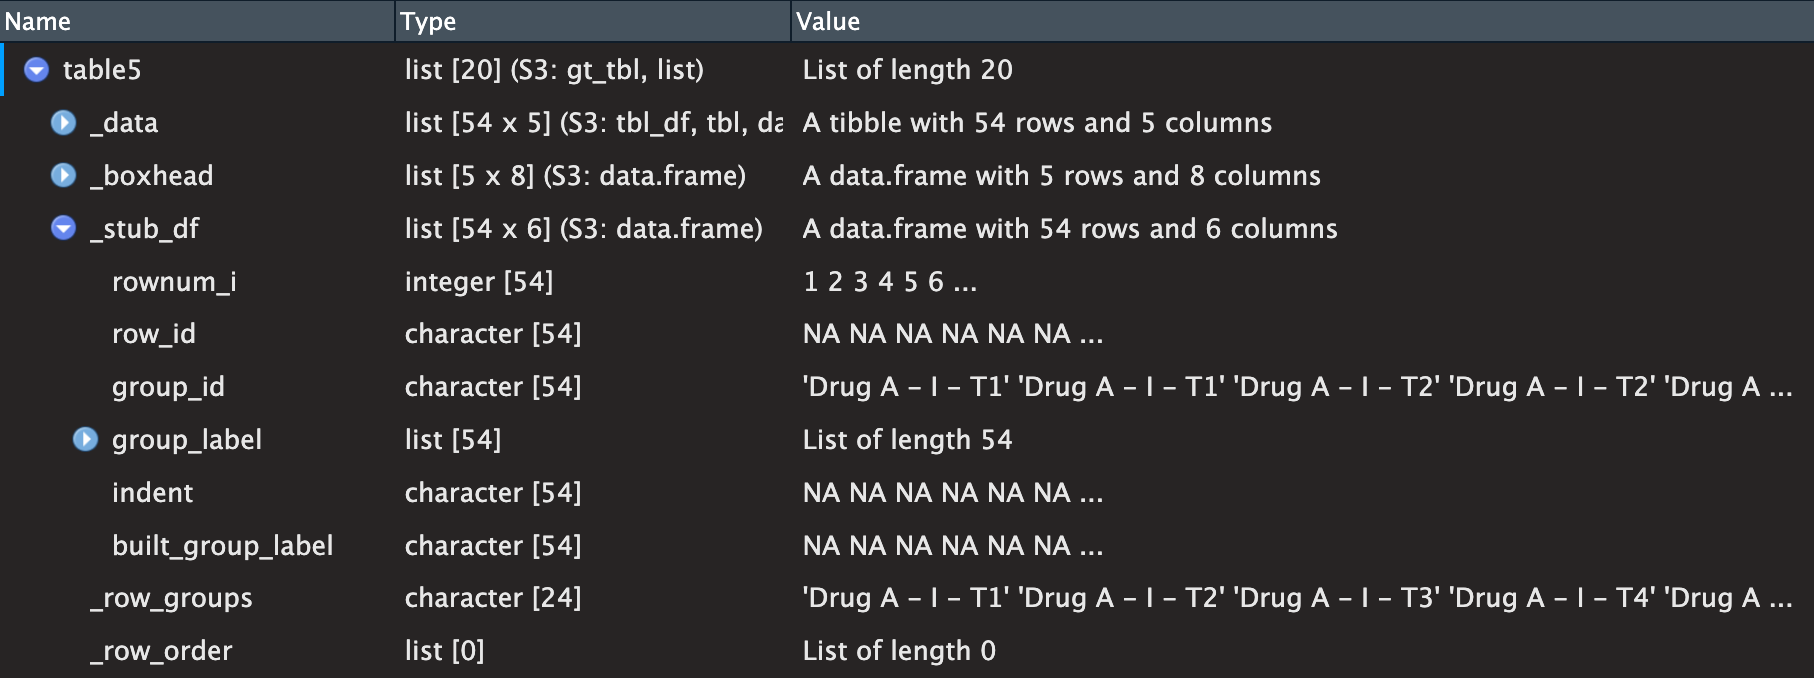1814x678 pixels.
Task: Click the 'character [24]' type cell
Action: pos(493,598)
